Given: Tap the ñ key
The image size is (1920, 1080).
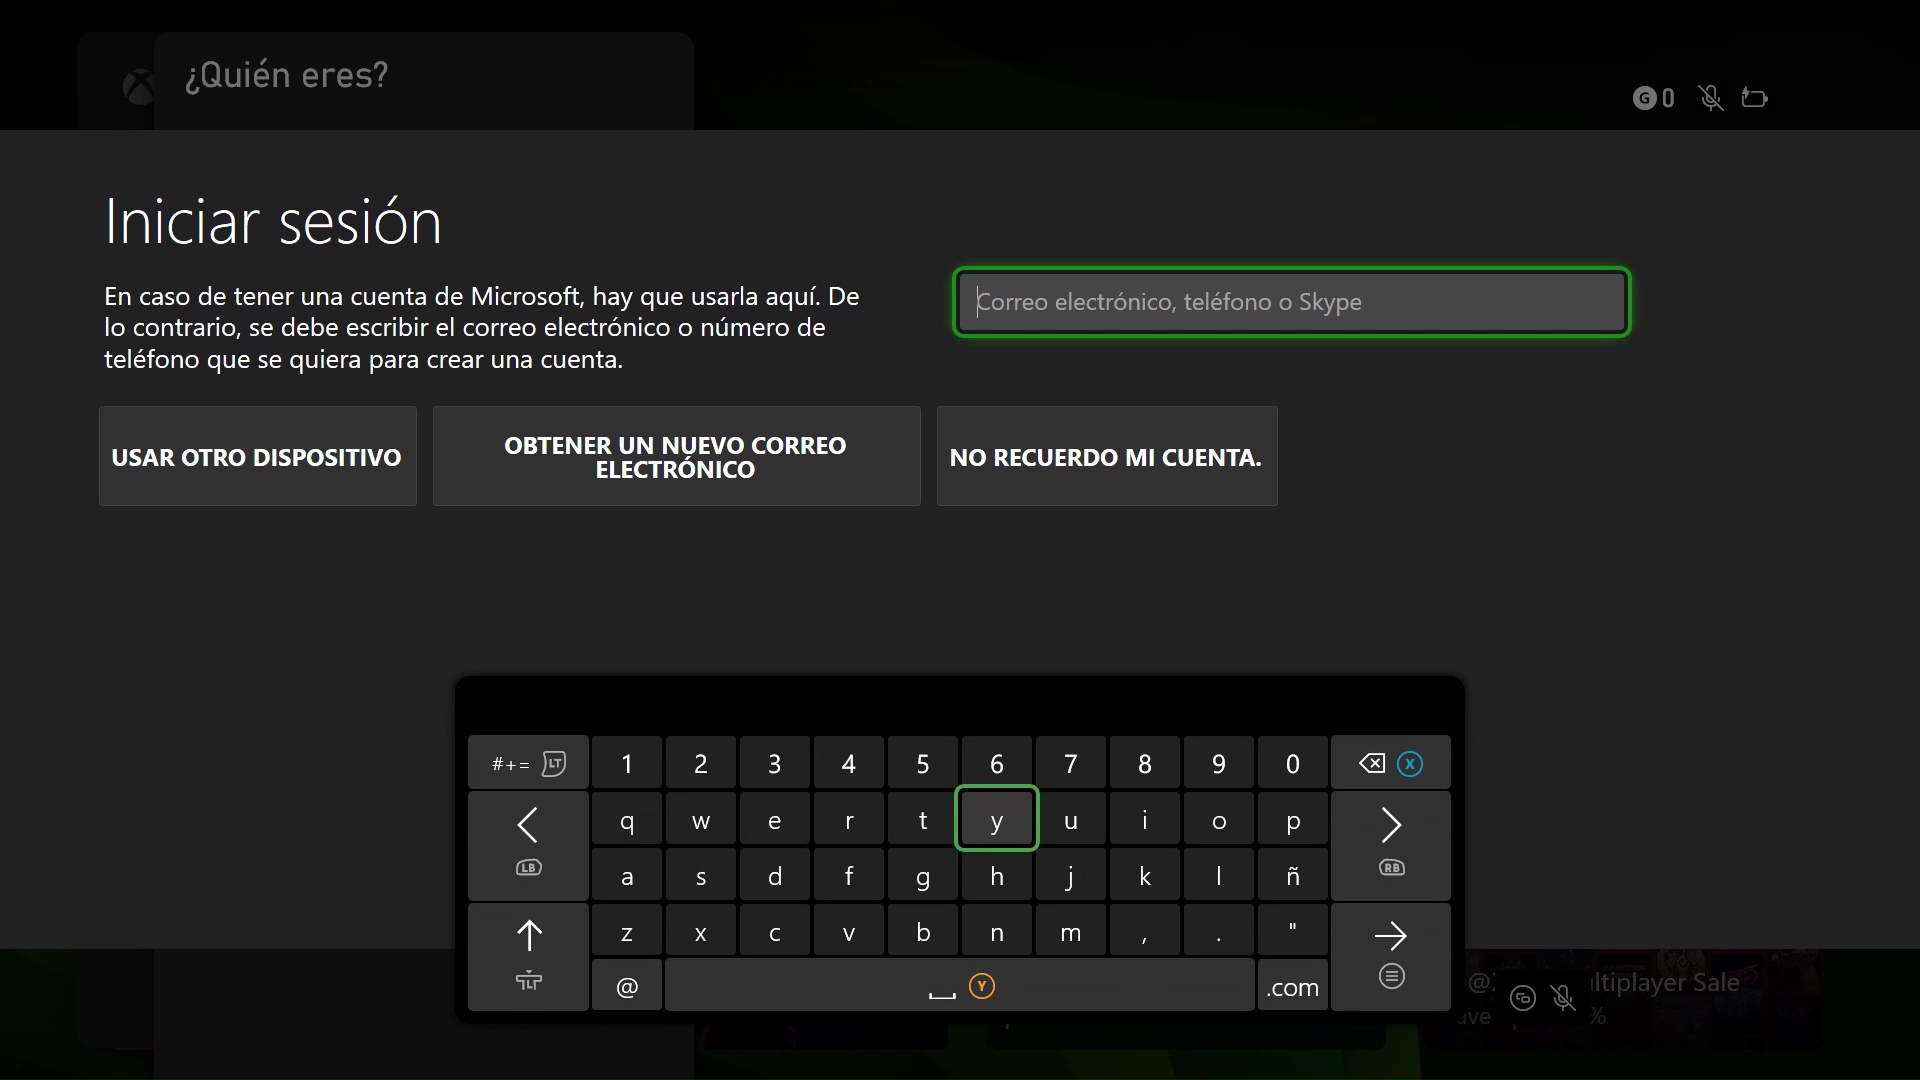Looking at the screenshot, I should (1293, 876).
